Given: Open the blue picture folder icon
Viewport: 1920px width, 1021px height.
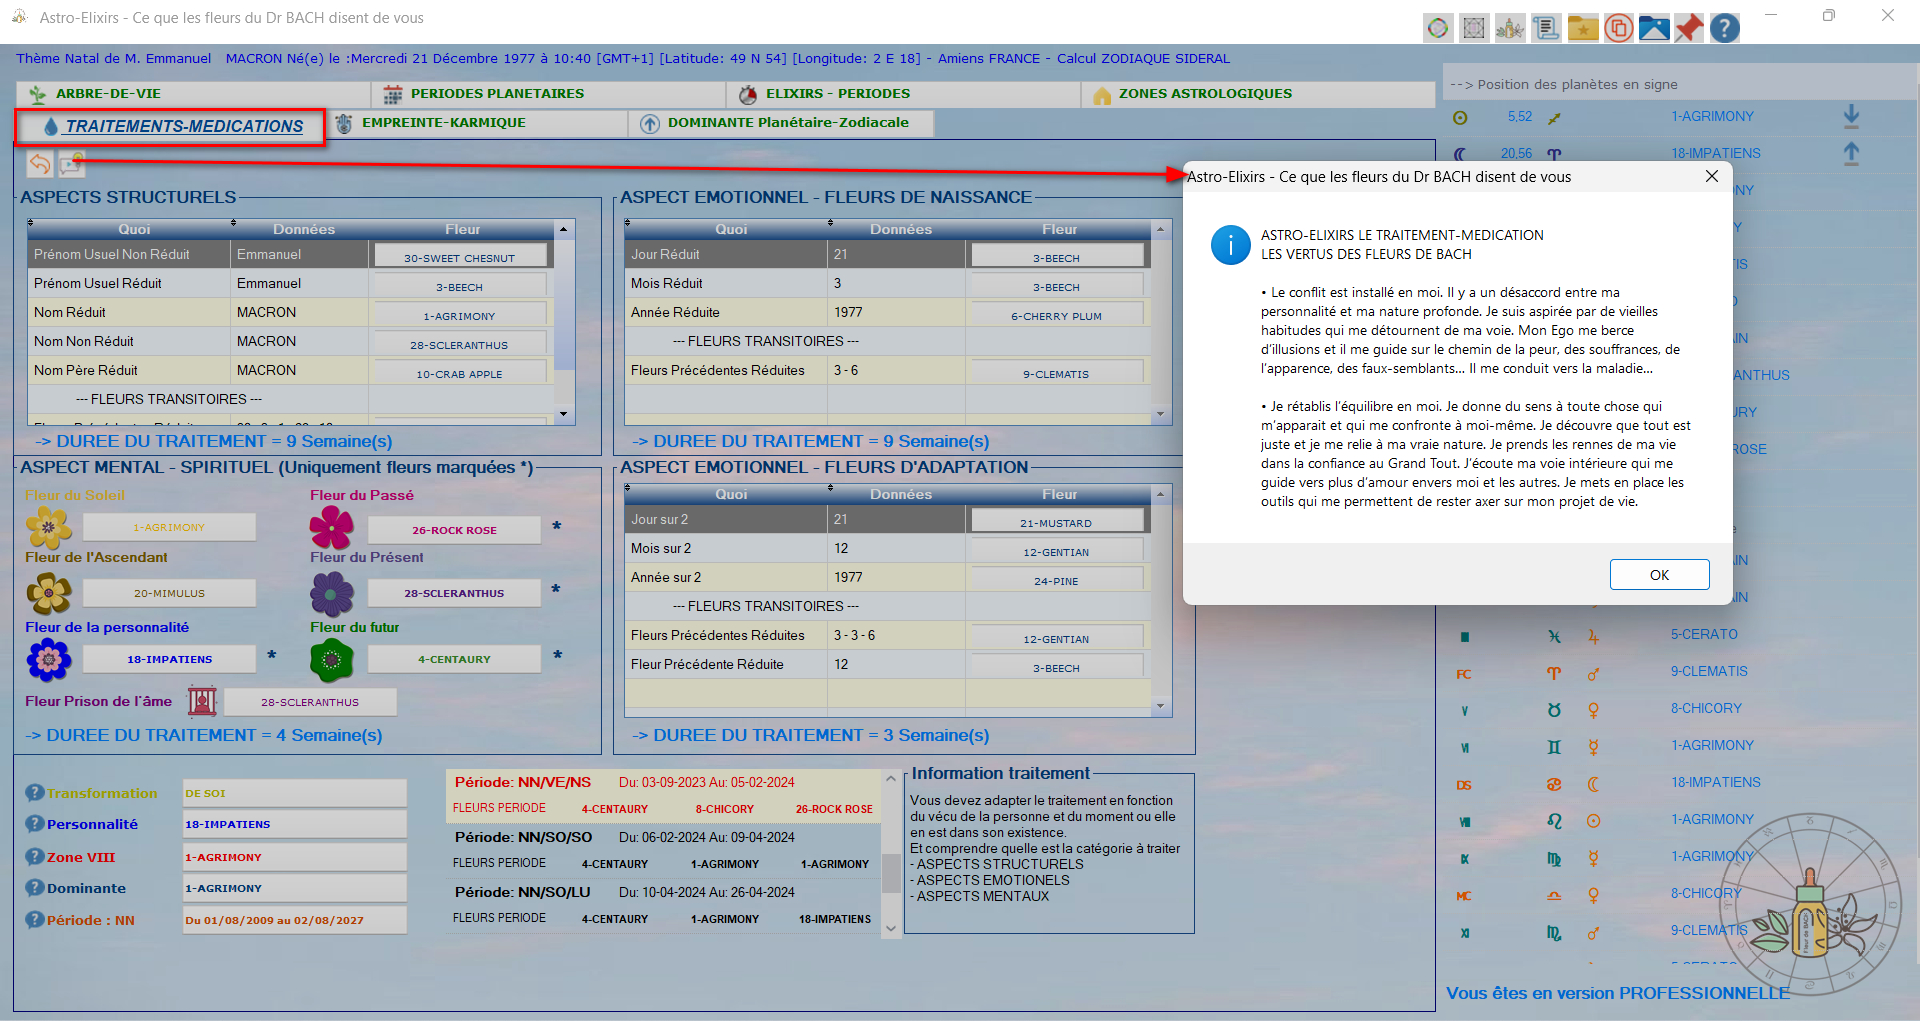Looking at the screenshot, I should pyautogui.click(x=1654, y=28).
